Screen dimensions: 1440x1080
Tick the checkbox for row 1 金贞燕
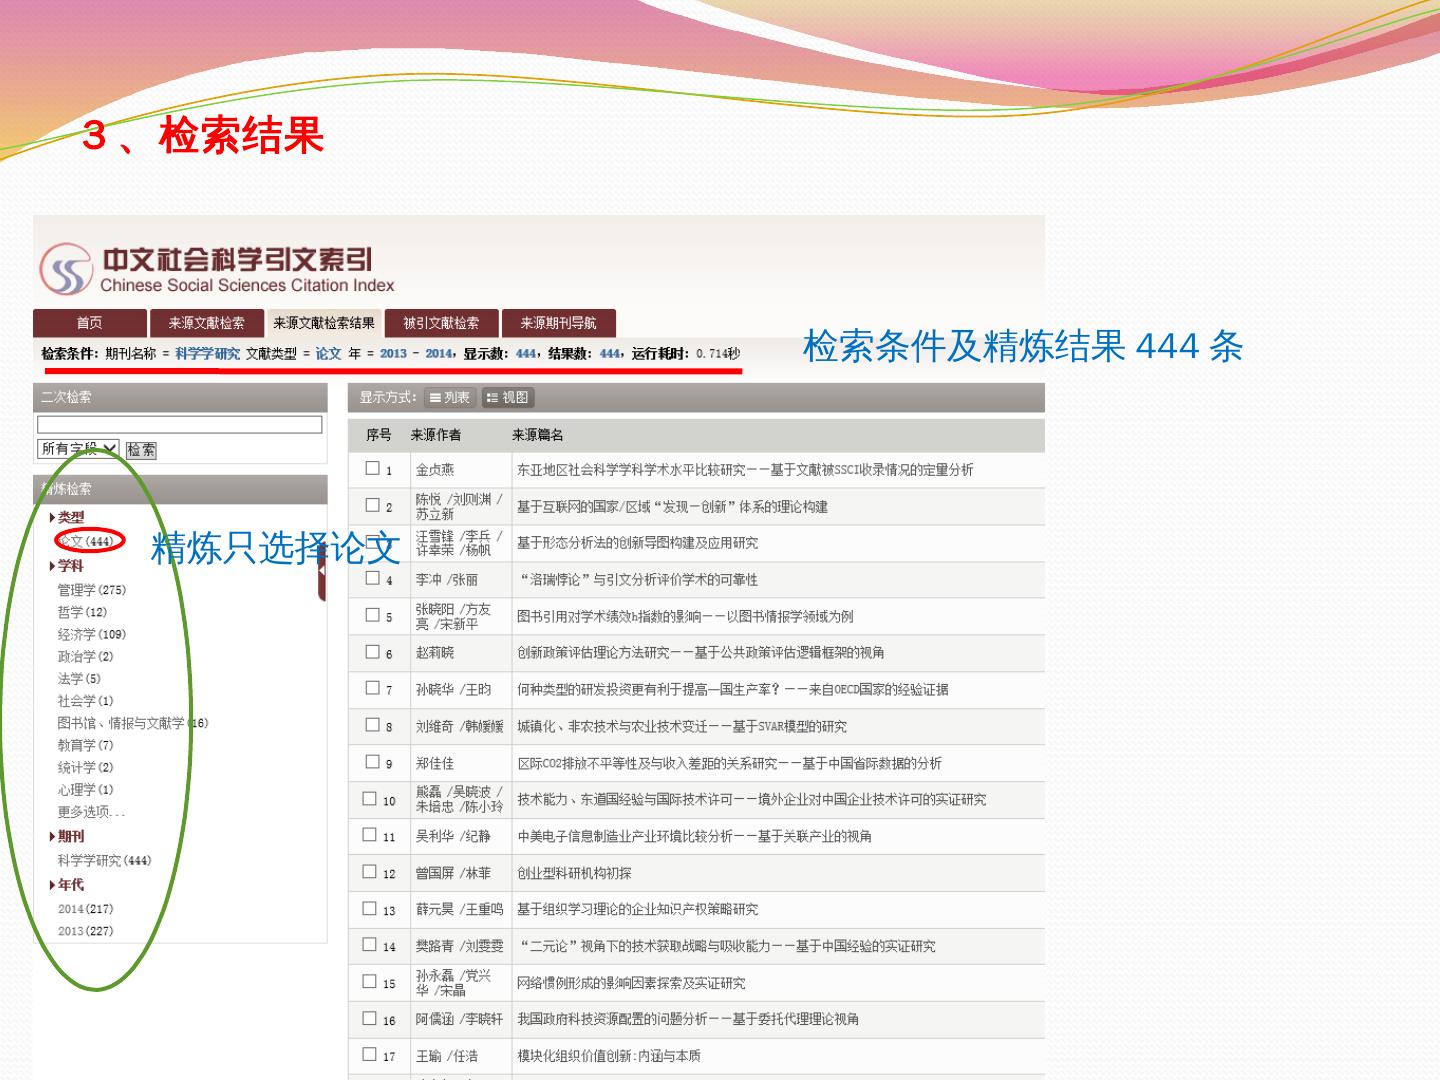[x=373, y=468]
